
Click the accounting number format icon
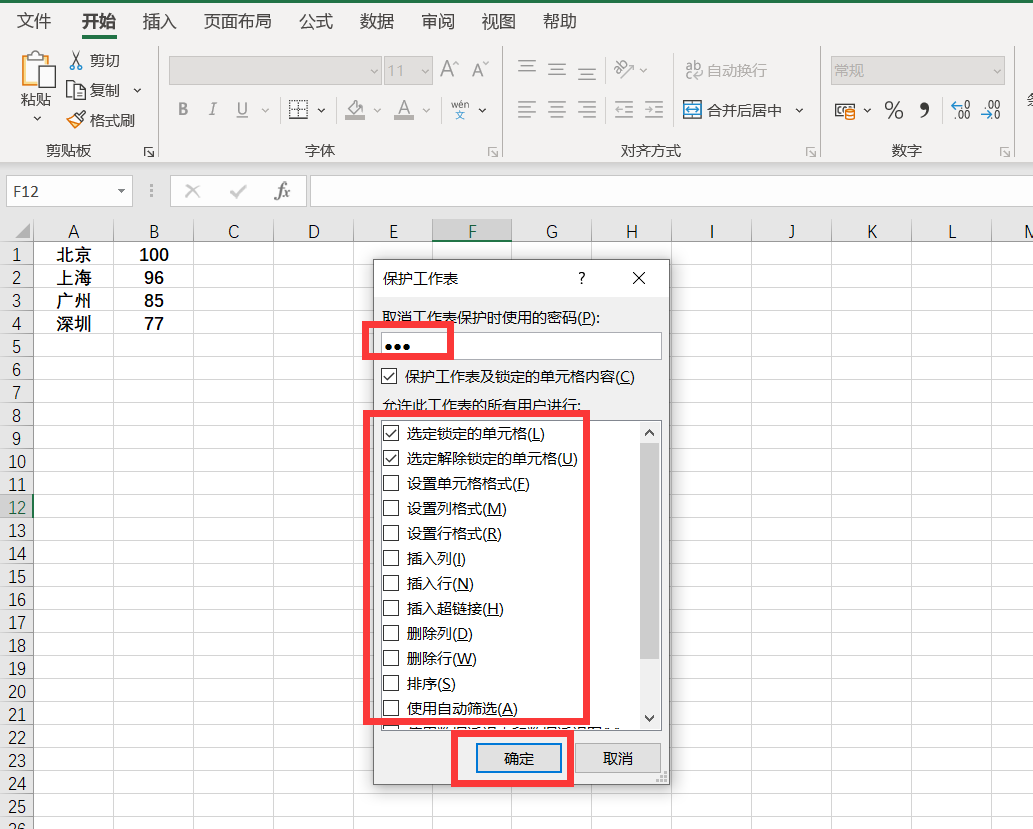pyautogui.click(x=845, y=111)
